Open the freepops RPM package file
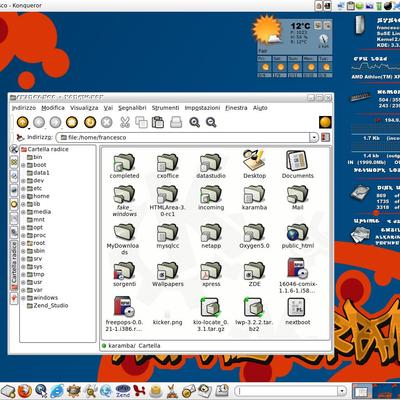Viewport: 400px width, 400px height. click(x=124, y=313)
